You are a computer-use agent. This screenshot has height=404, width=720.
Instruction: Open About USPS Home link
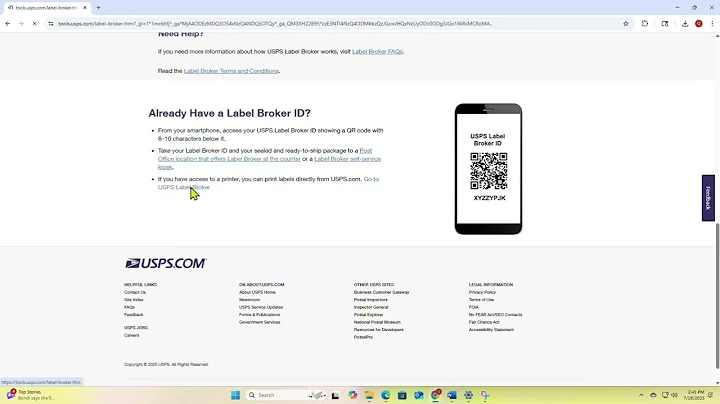click(257, 292)
